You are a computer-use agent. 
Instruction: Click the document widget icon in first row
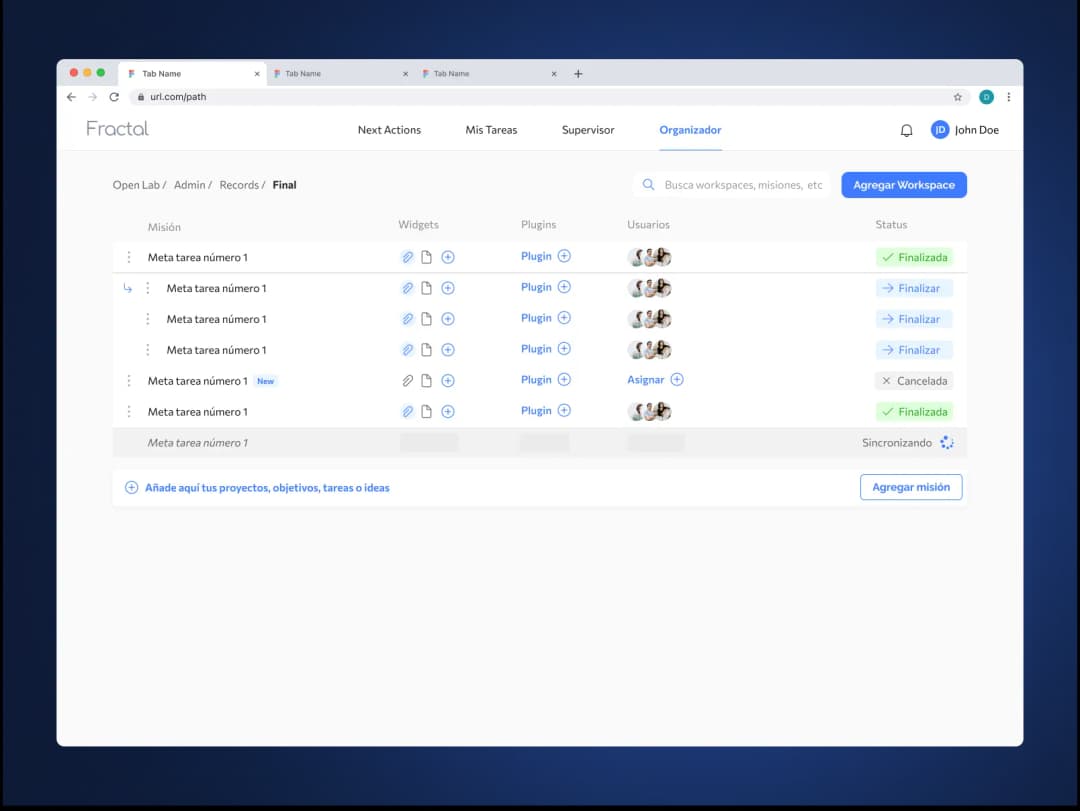427,257
